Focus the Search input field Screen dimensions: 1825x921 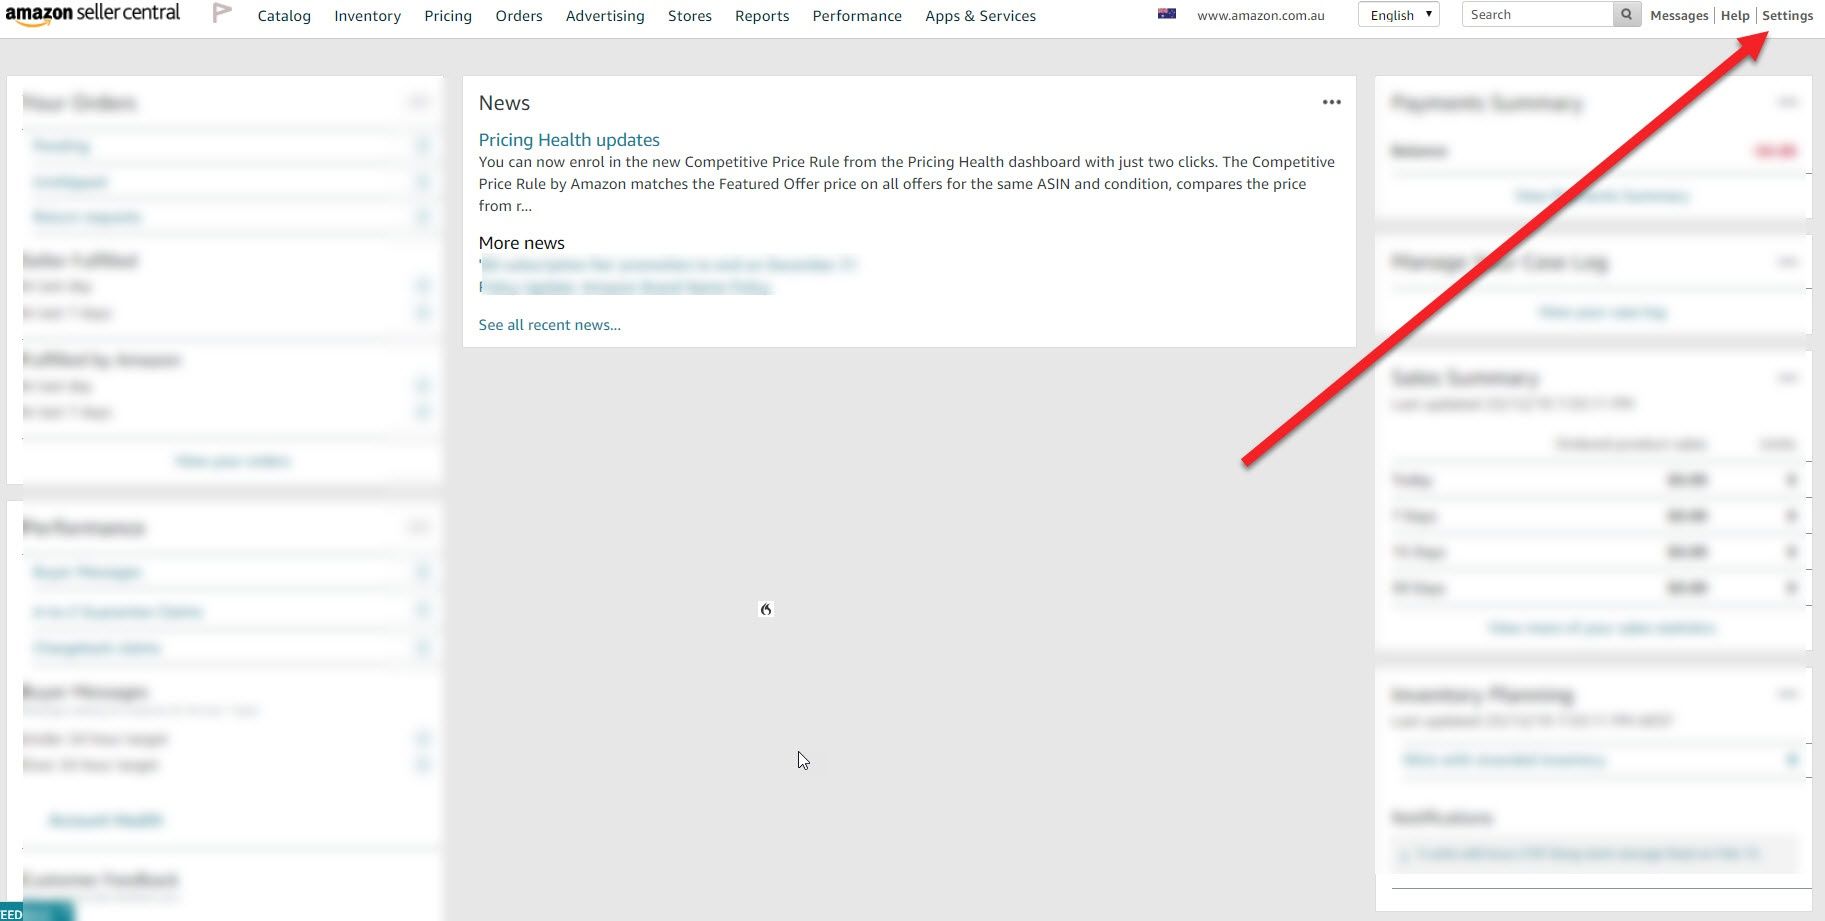1537,14
